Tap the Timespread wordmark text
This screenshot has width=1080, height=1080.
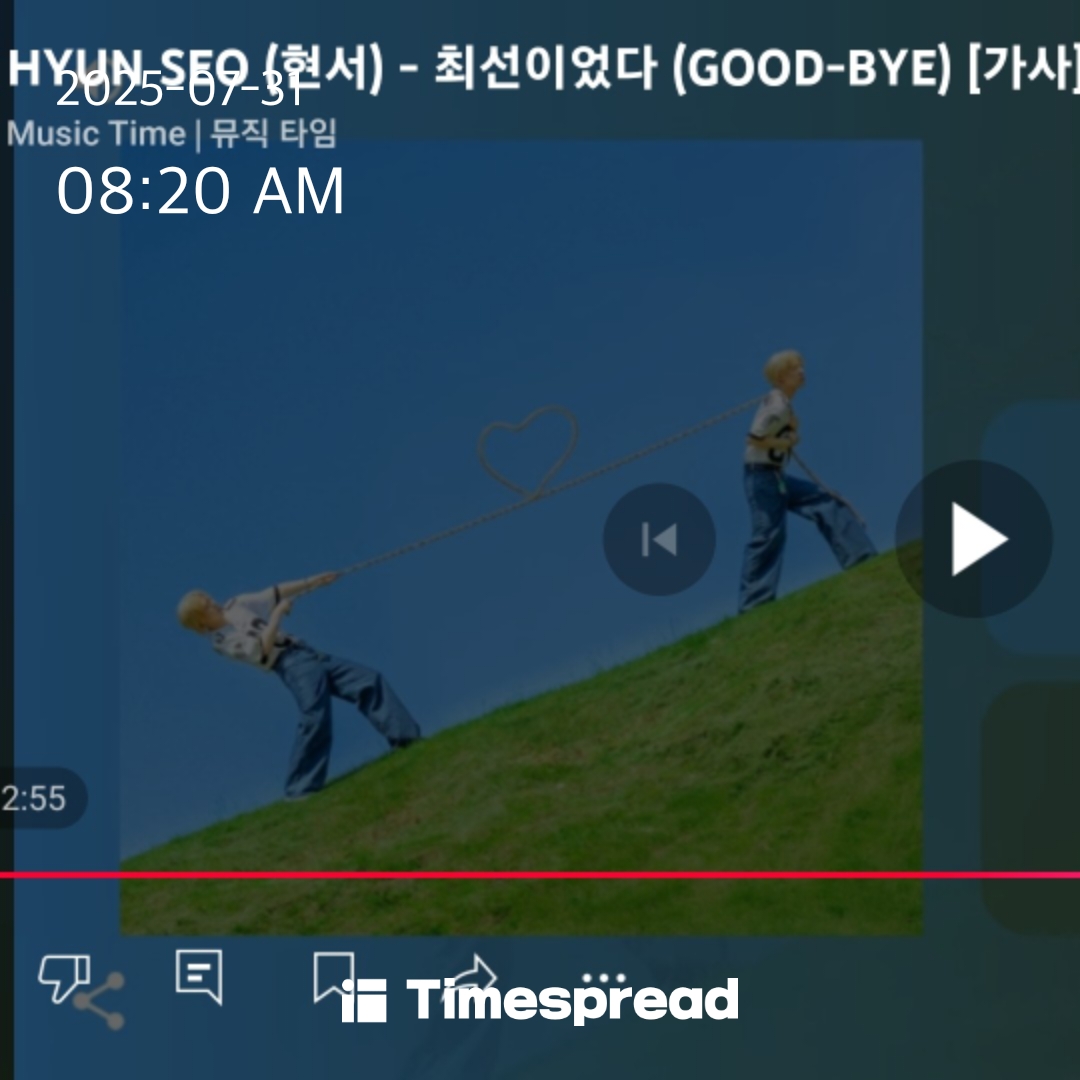click(572, 1000)
